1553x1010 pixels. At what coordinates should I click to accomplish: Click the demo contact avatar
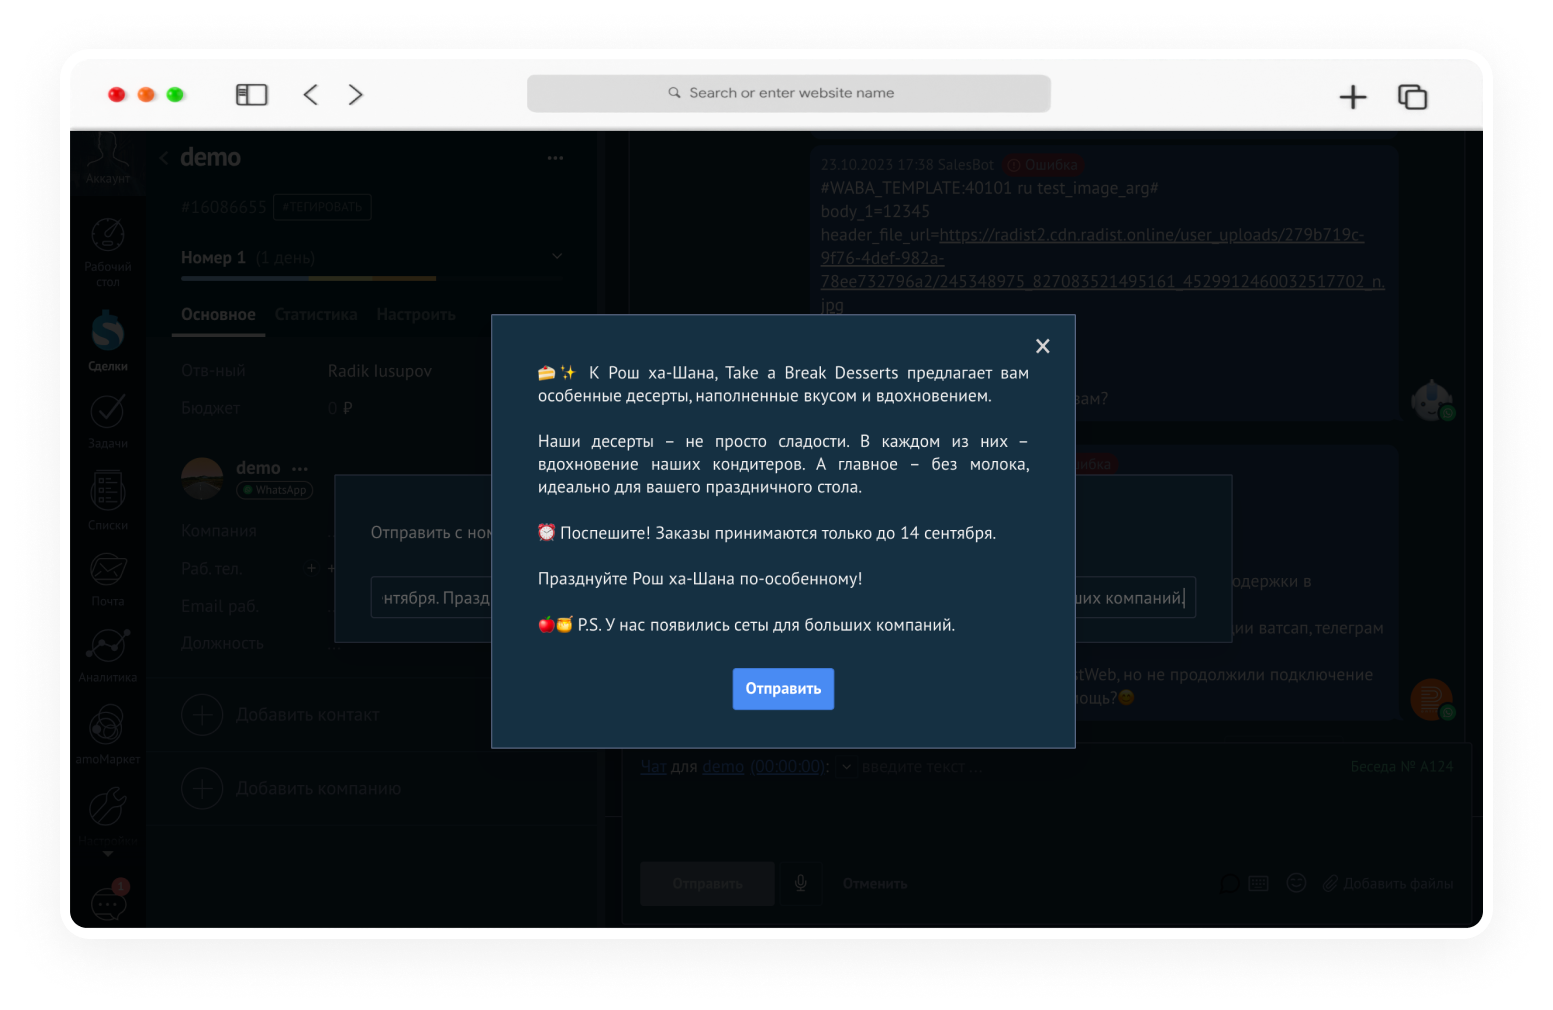click(202, 478)
